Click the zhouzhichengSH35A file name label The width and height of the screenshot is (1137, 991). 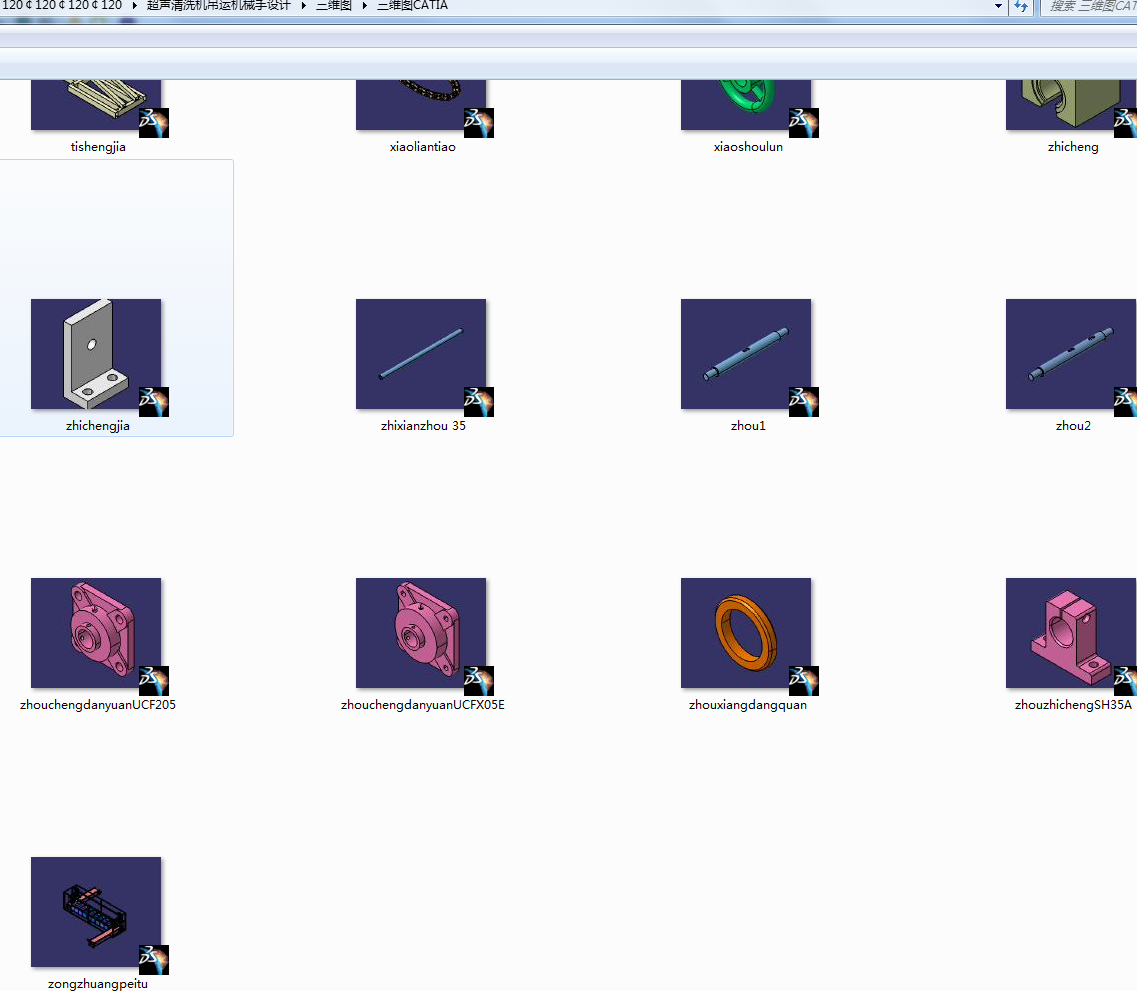tap(1072, 705)
